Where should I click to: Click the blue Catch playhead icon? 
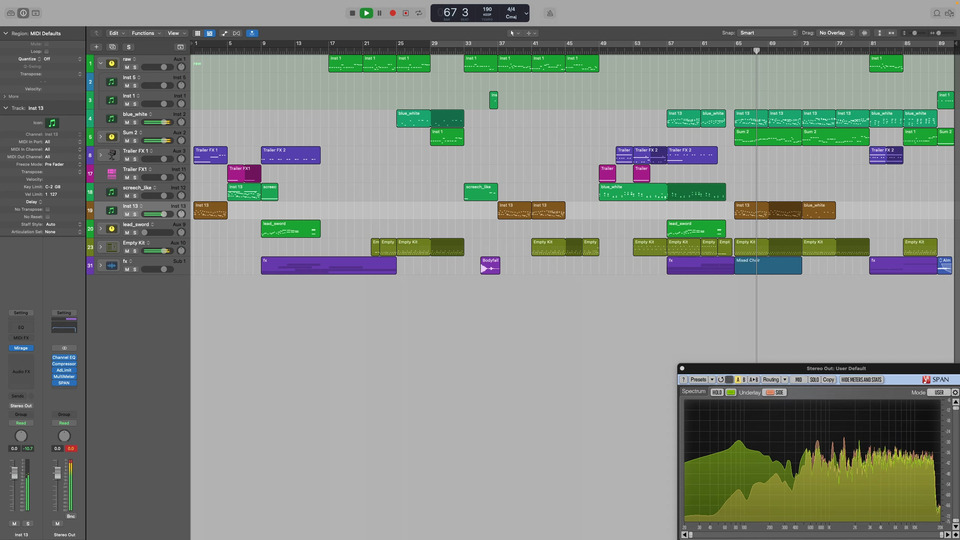(252, 33)
